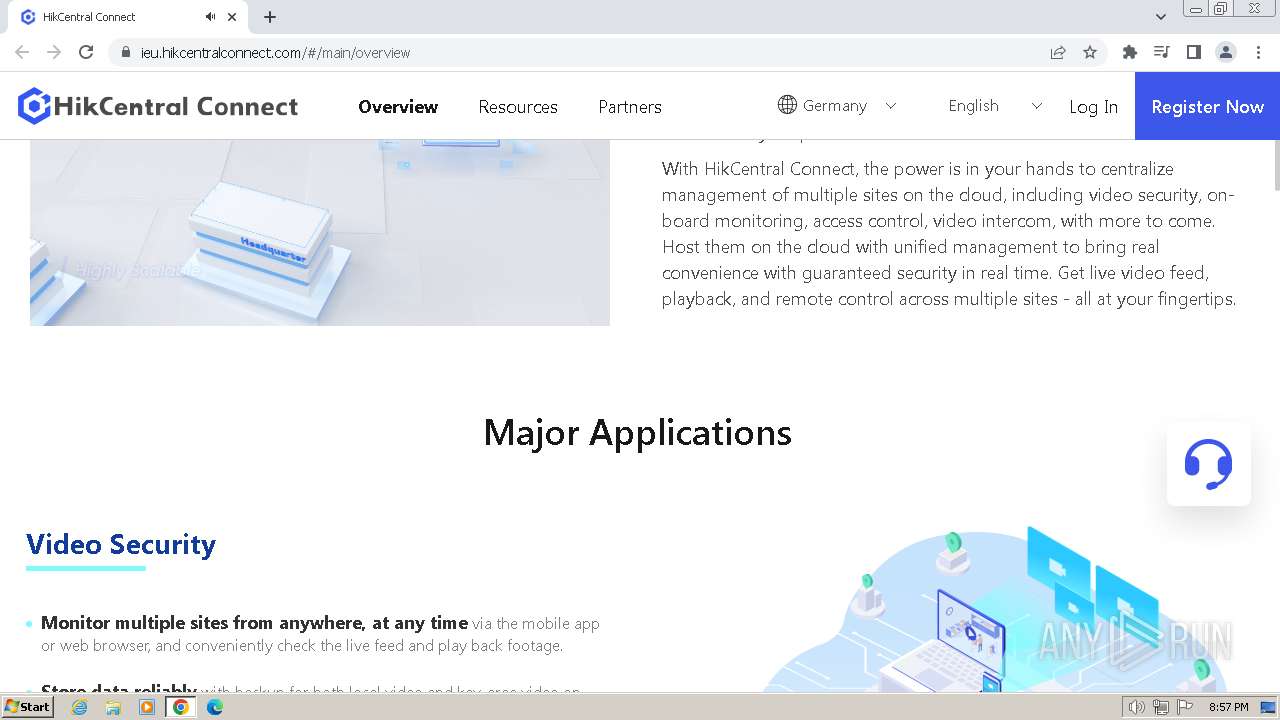This screenshot has height=720, width=1280.
Task: Click the Log In link
Action: tap(1093, 107)
